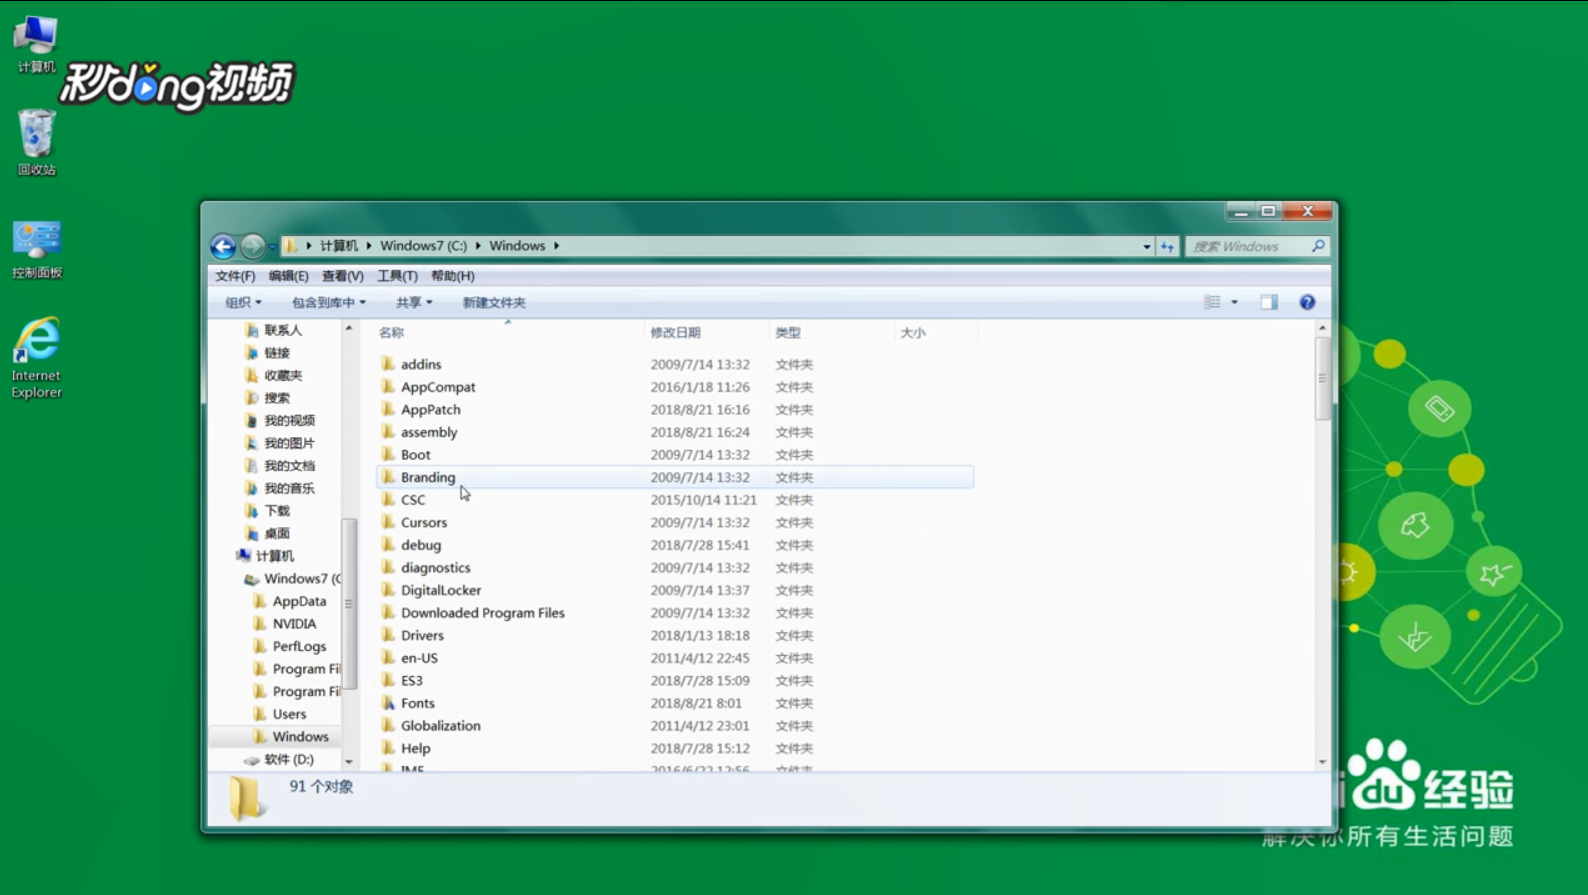Viewport: 1588px width, 895px height.
Task: Open the Tools menu
Action: (397, 276)
